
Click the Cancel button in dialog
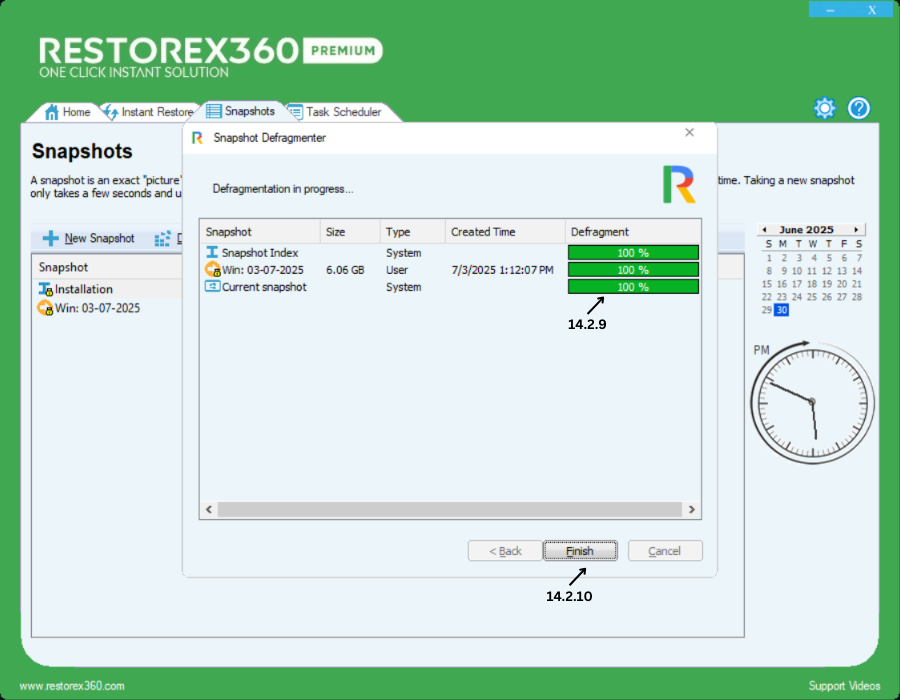[665, 551]
